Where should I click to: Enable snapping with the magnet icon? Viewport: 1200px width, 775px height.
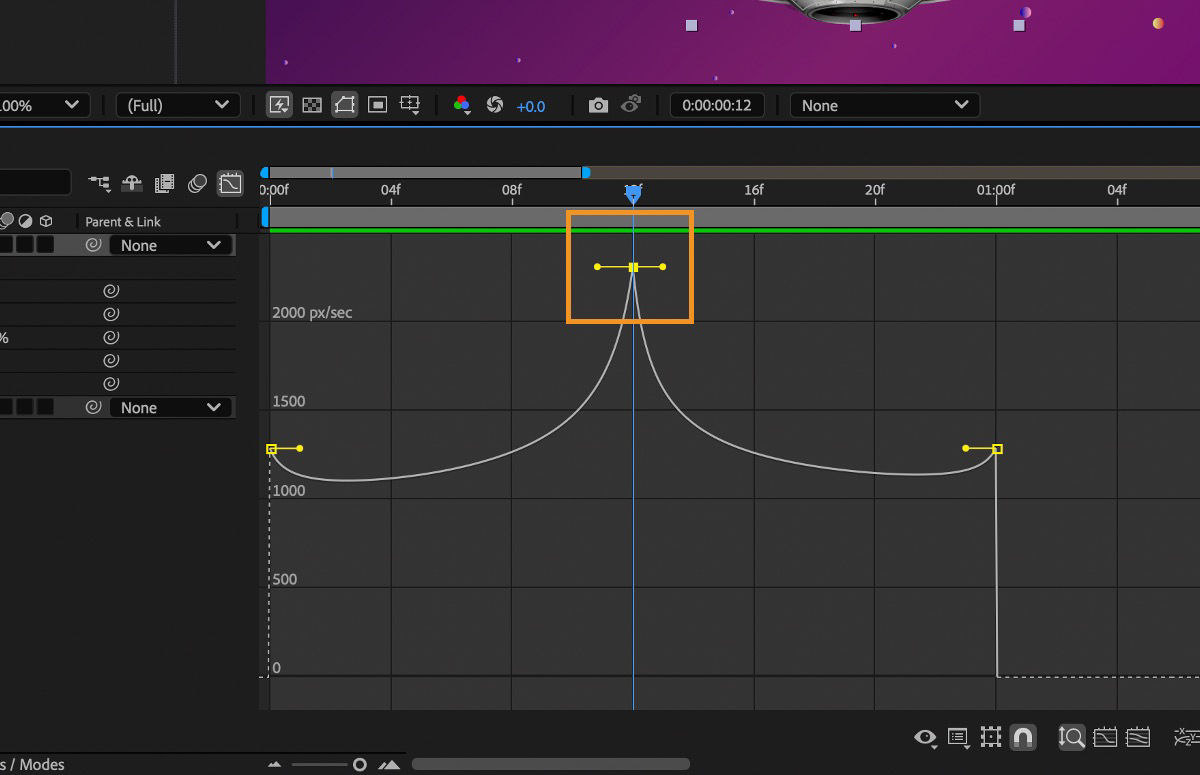coord(1023,737)
